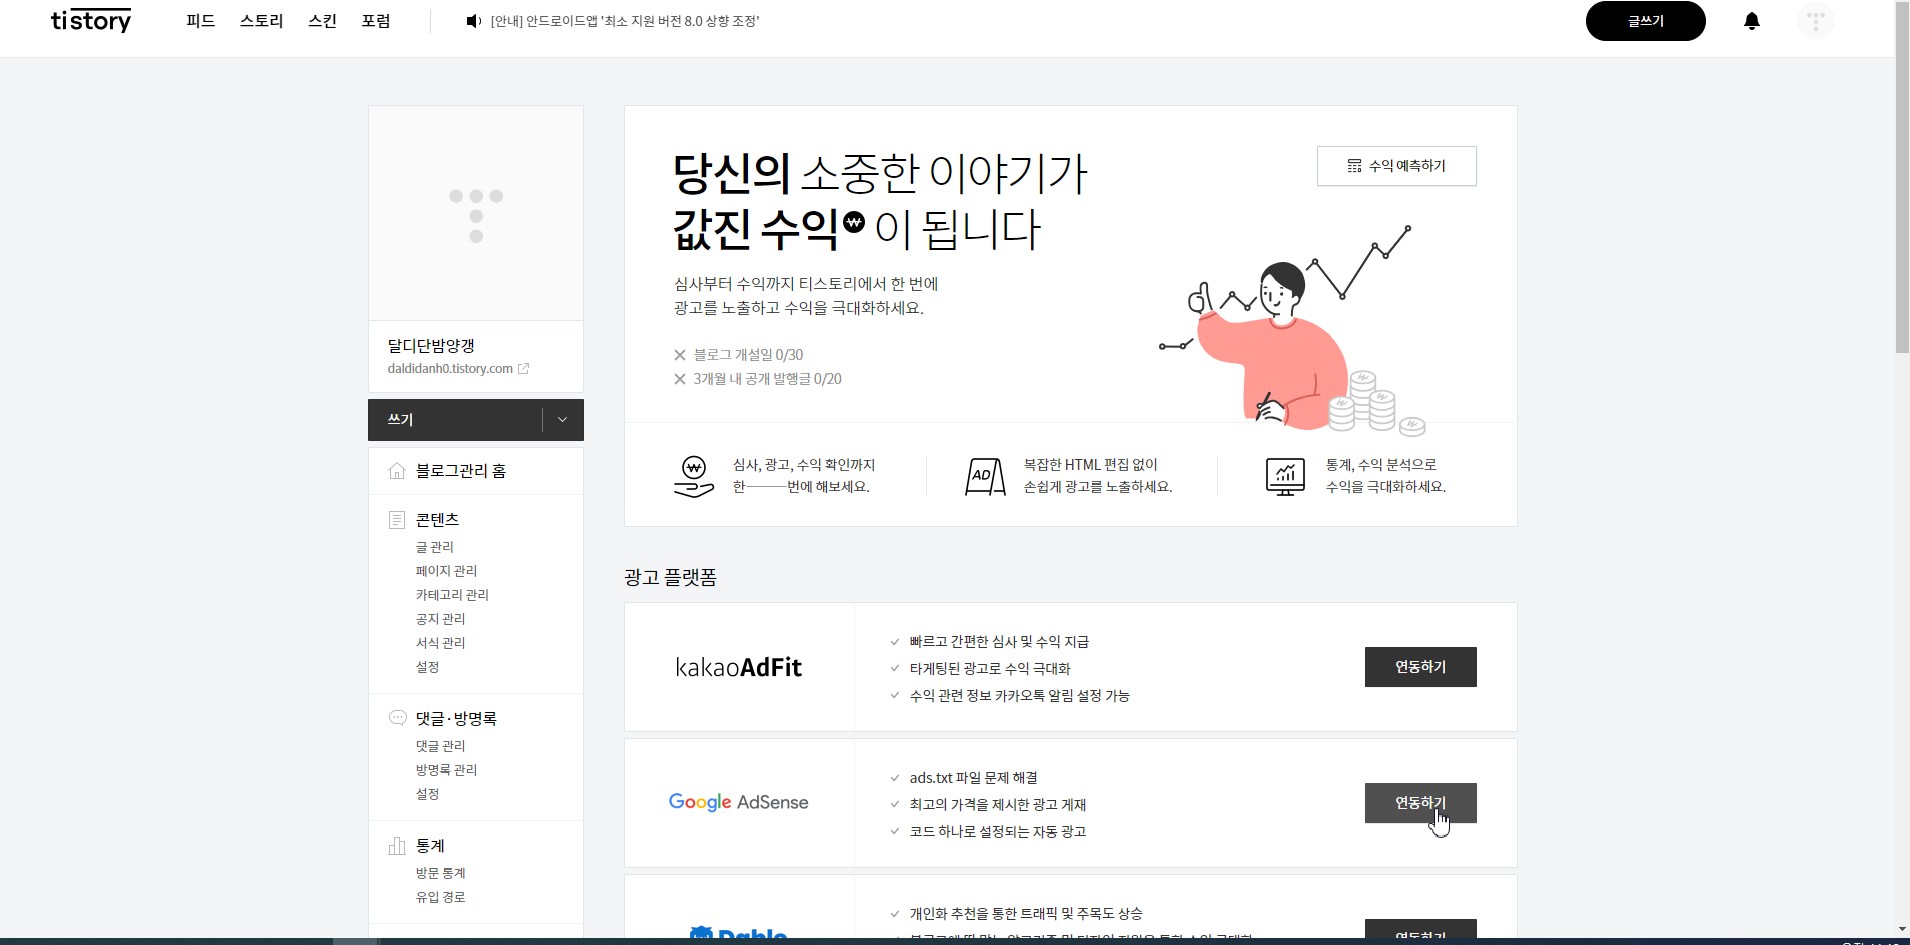Open the profile avatar menu
The image size is (1910, 945).
pos(1816,21)
